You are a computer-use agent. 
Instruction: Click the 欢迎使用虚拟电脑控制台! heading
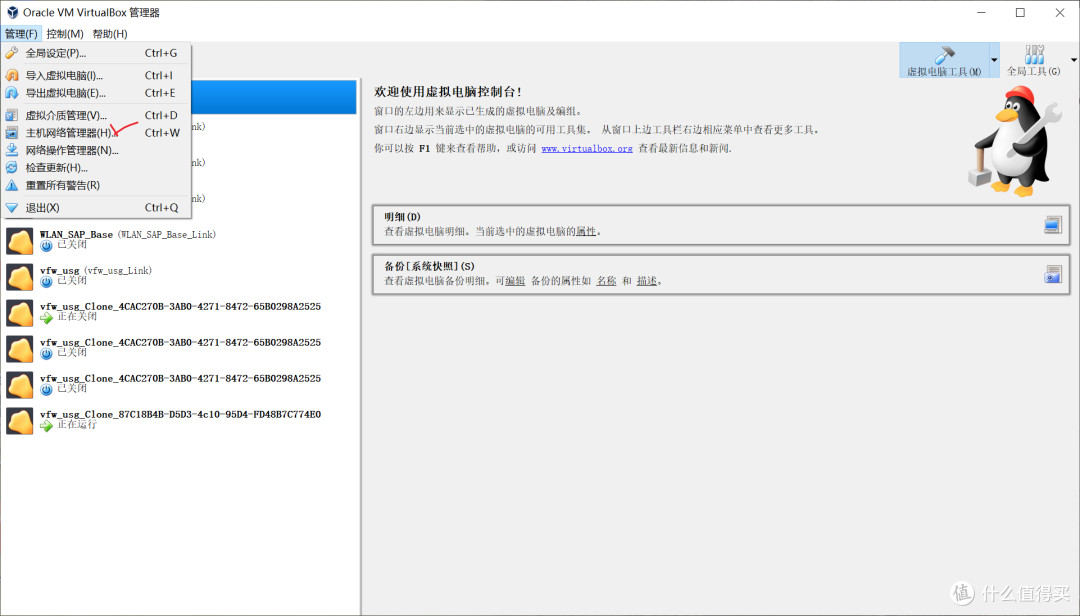pos(448,92)
